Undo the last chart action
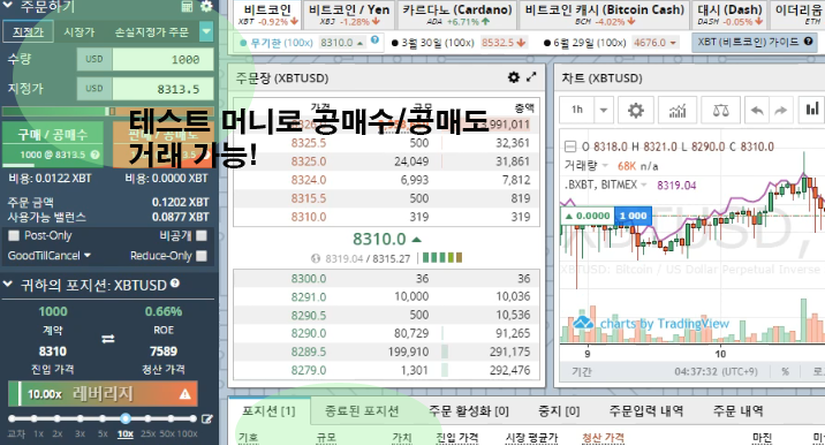The height and width of the screenshot is (445, 825). click(x=757, y=109)
